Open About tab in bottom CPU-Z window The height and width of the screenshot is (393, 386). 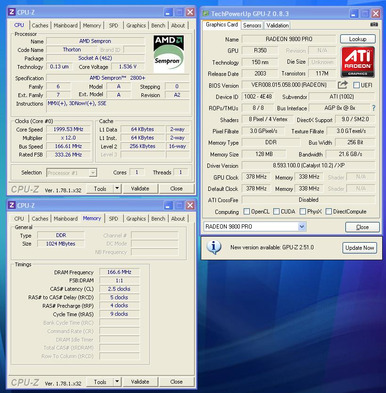coord(178,219)
